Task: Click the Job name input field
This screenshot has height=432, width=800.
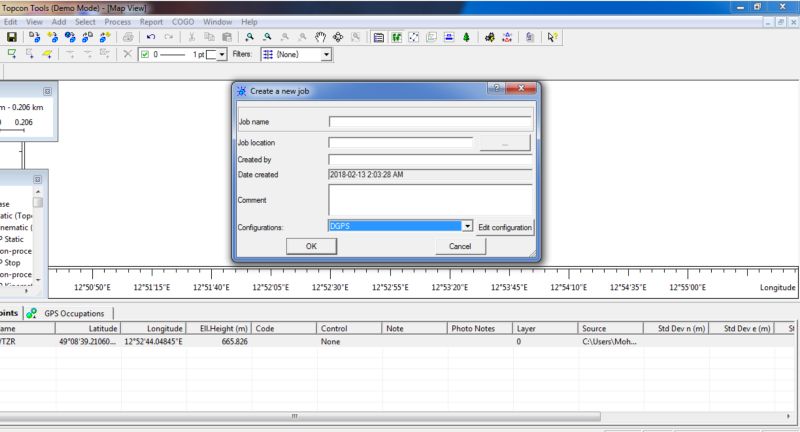Action: click(430, 121)
